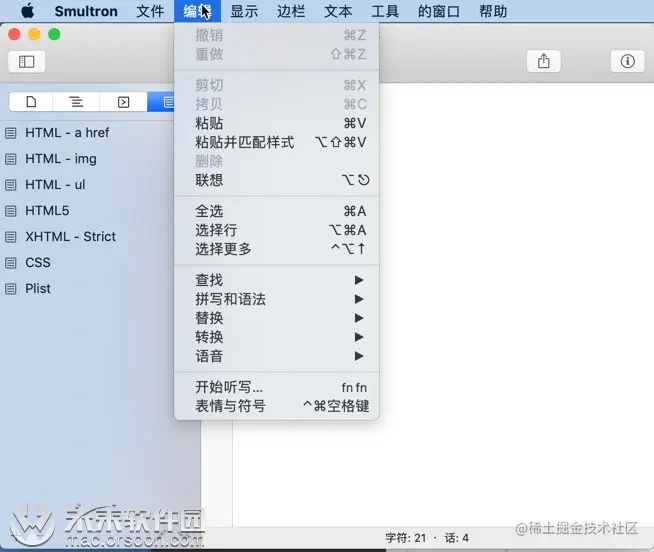Expand the 语音 submenu
The height and width of the screenshot is (552, 654).
(277, 356)
